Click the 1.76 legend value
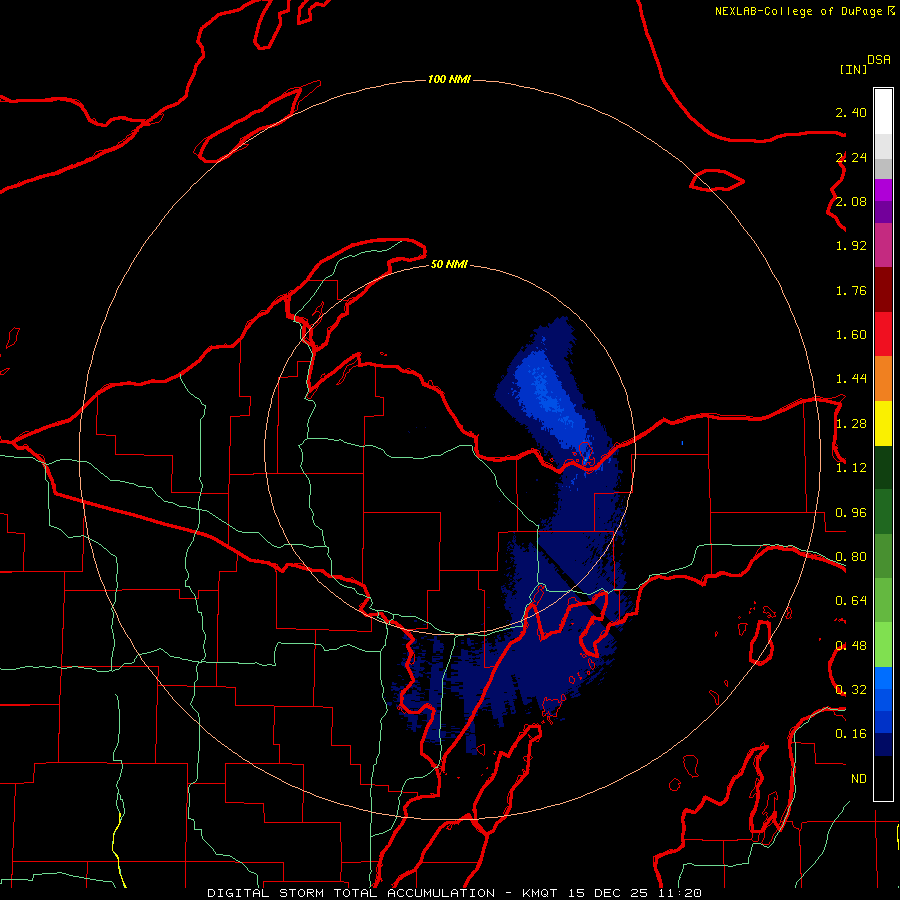This screenshot has width=900, height=900. pyautogui.click(x=851, y=290)
